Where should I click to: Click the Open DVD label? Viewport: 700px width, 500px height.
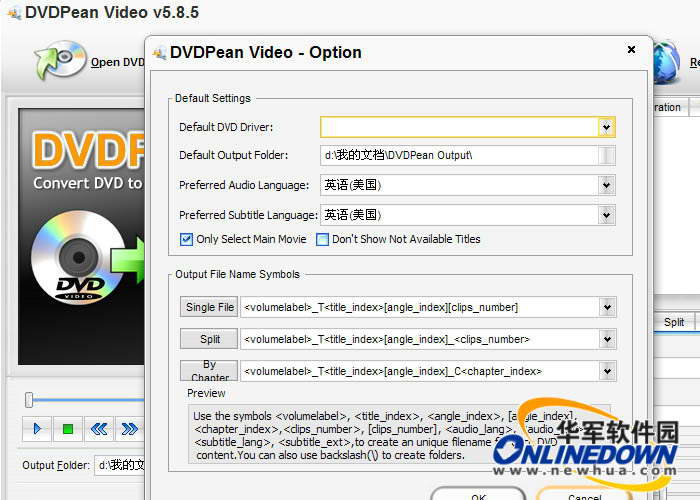point(117,62)
